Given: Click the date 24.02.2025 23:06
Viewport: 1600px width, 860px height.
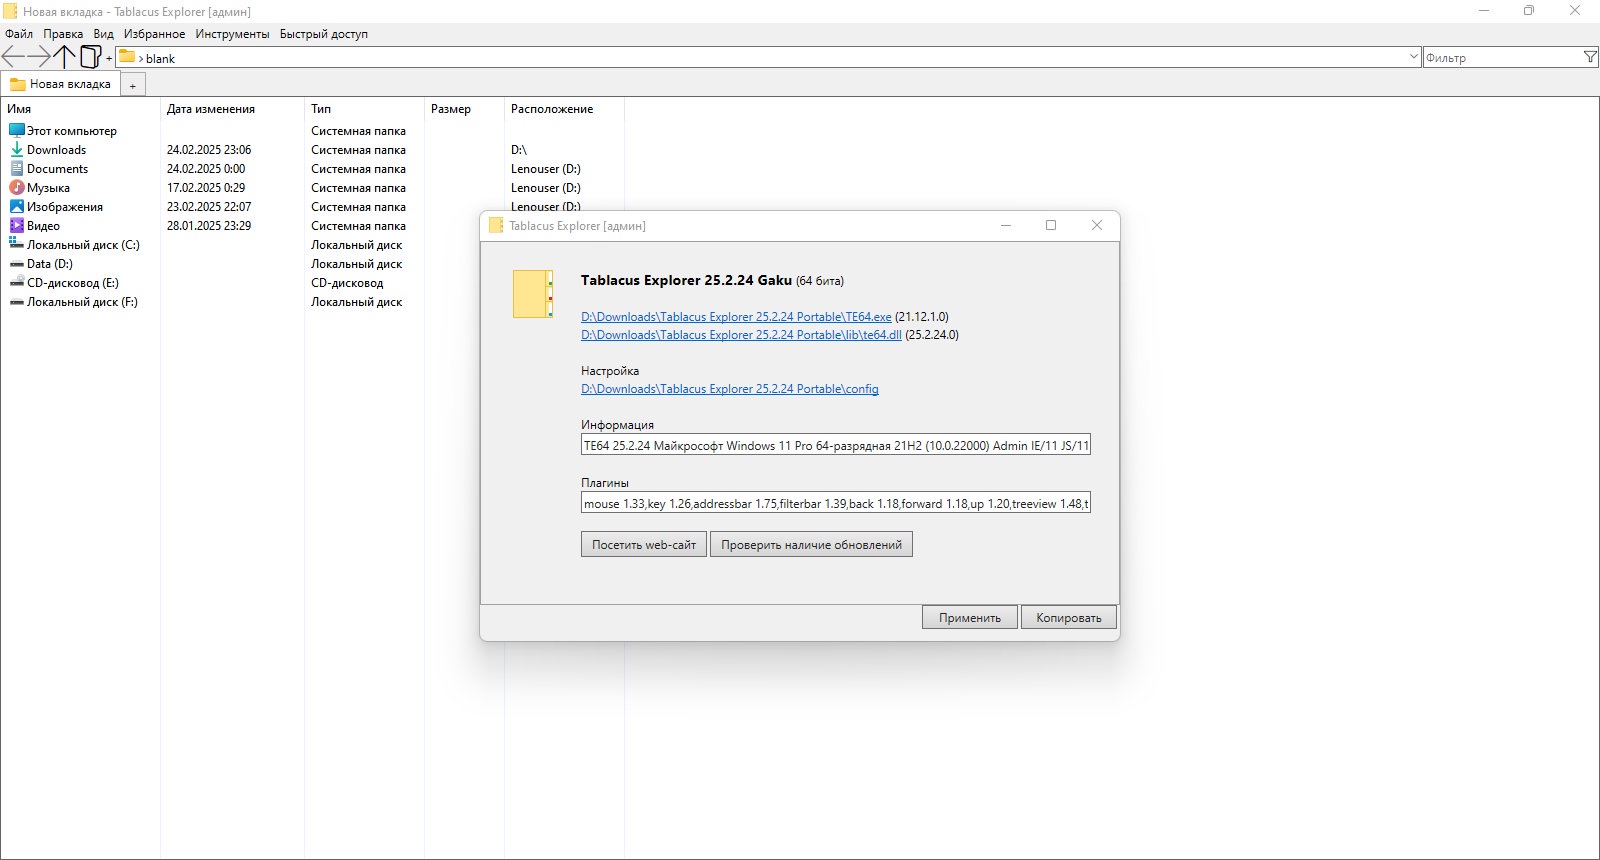Looking at the screenshot, I should point(209,150).
